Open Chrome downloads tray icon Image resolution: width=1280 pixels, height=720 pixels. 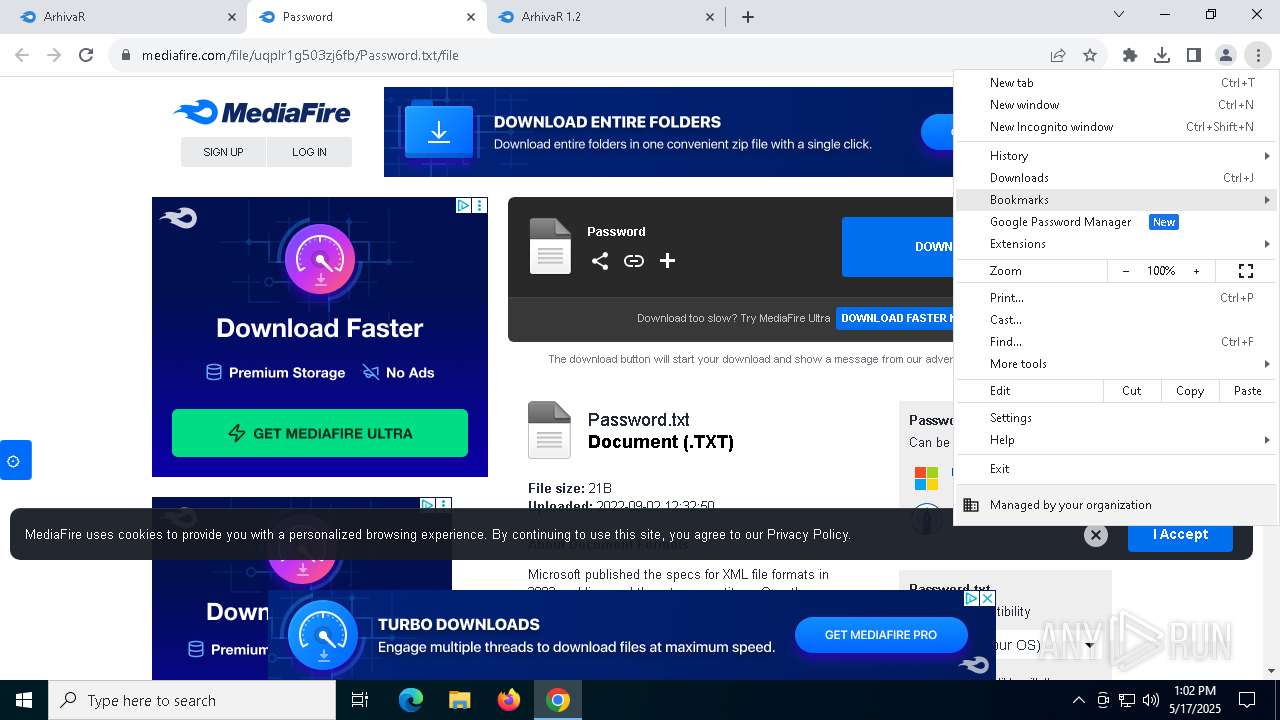[x=1162, y=55]
